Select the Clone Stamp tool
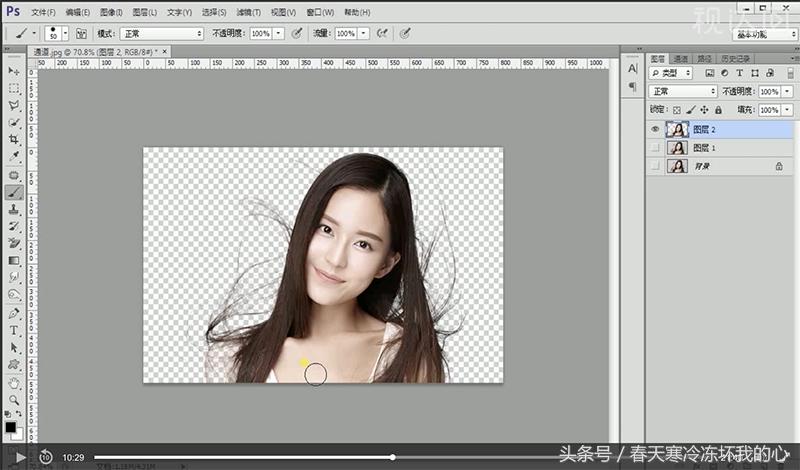Image resolution: width=800 pixels, height=470 pixels. tap(14, 209)
